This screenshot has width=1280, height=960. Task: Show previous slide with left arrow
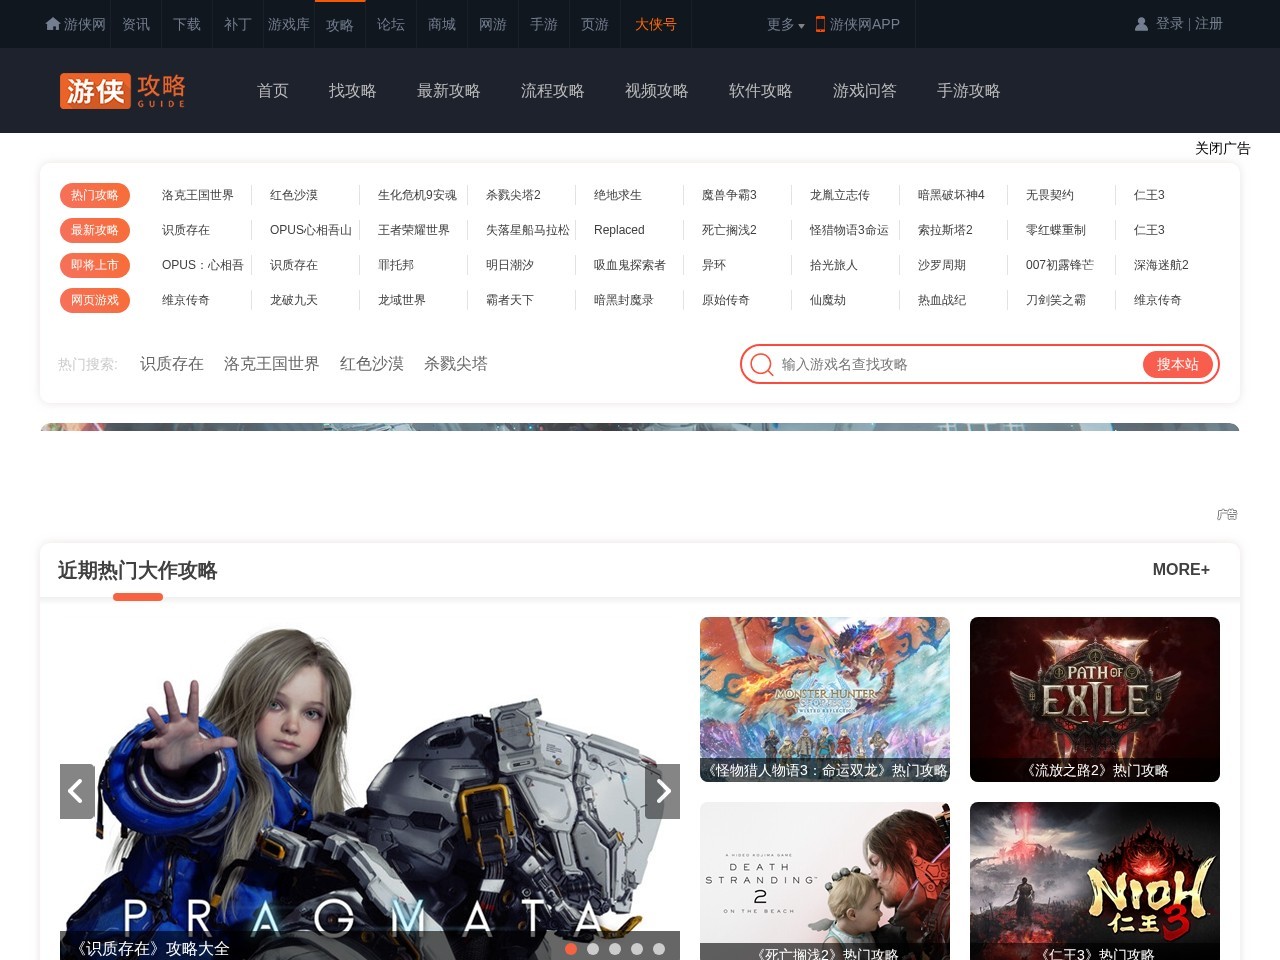[x=77, y=791]
